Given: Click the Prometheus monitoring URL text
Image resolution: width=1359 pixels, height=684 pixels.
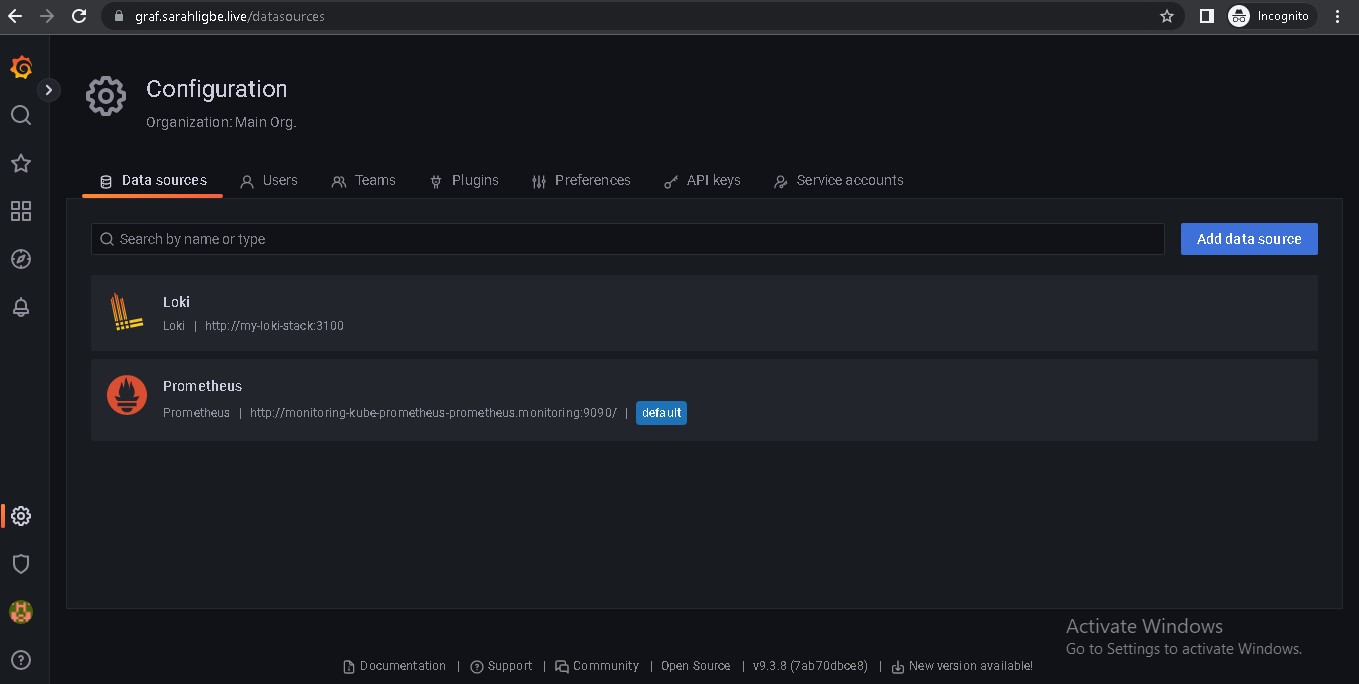Looking at the screenshot, I should coord(433,413).
